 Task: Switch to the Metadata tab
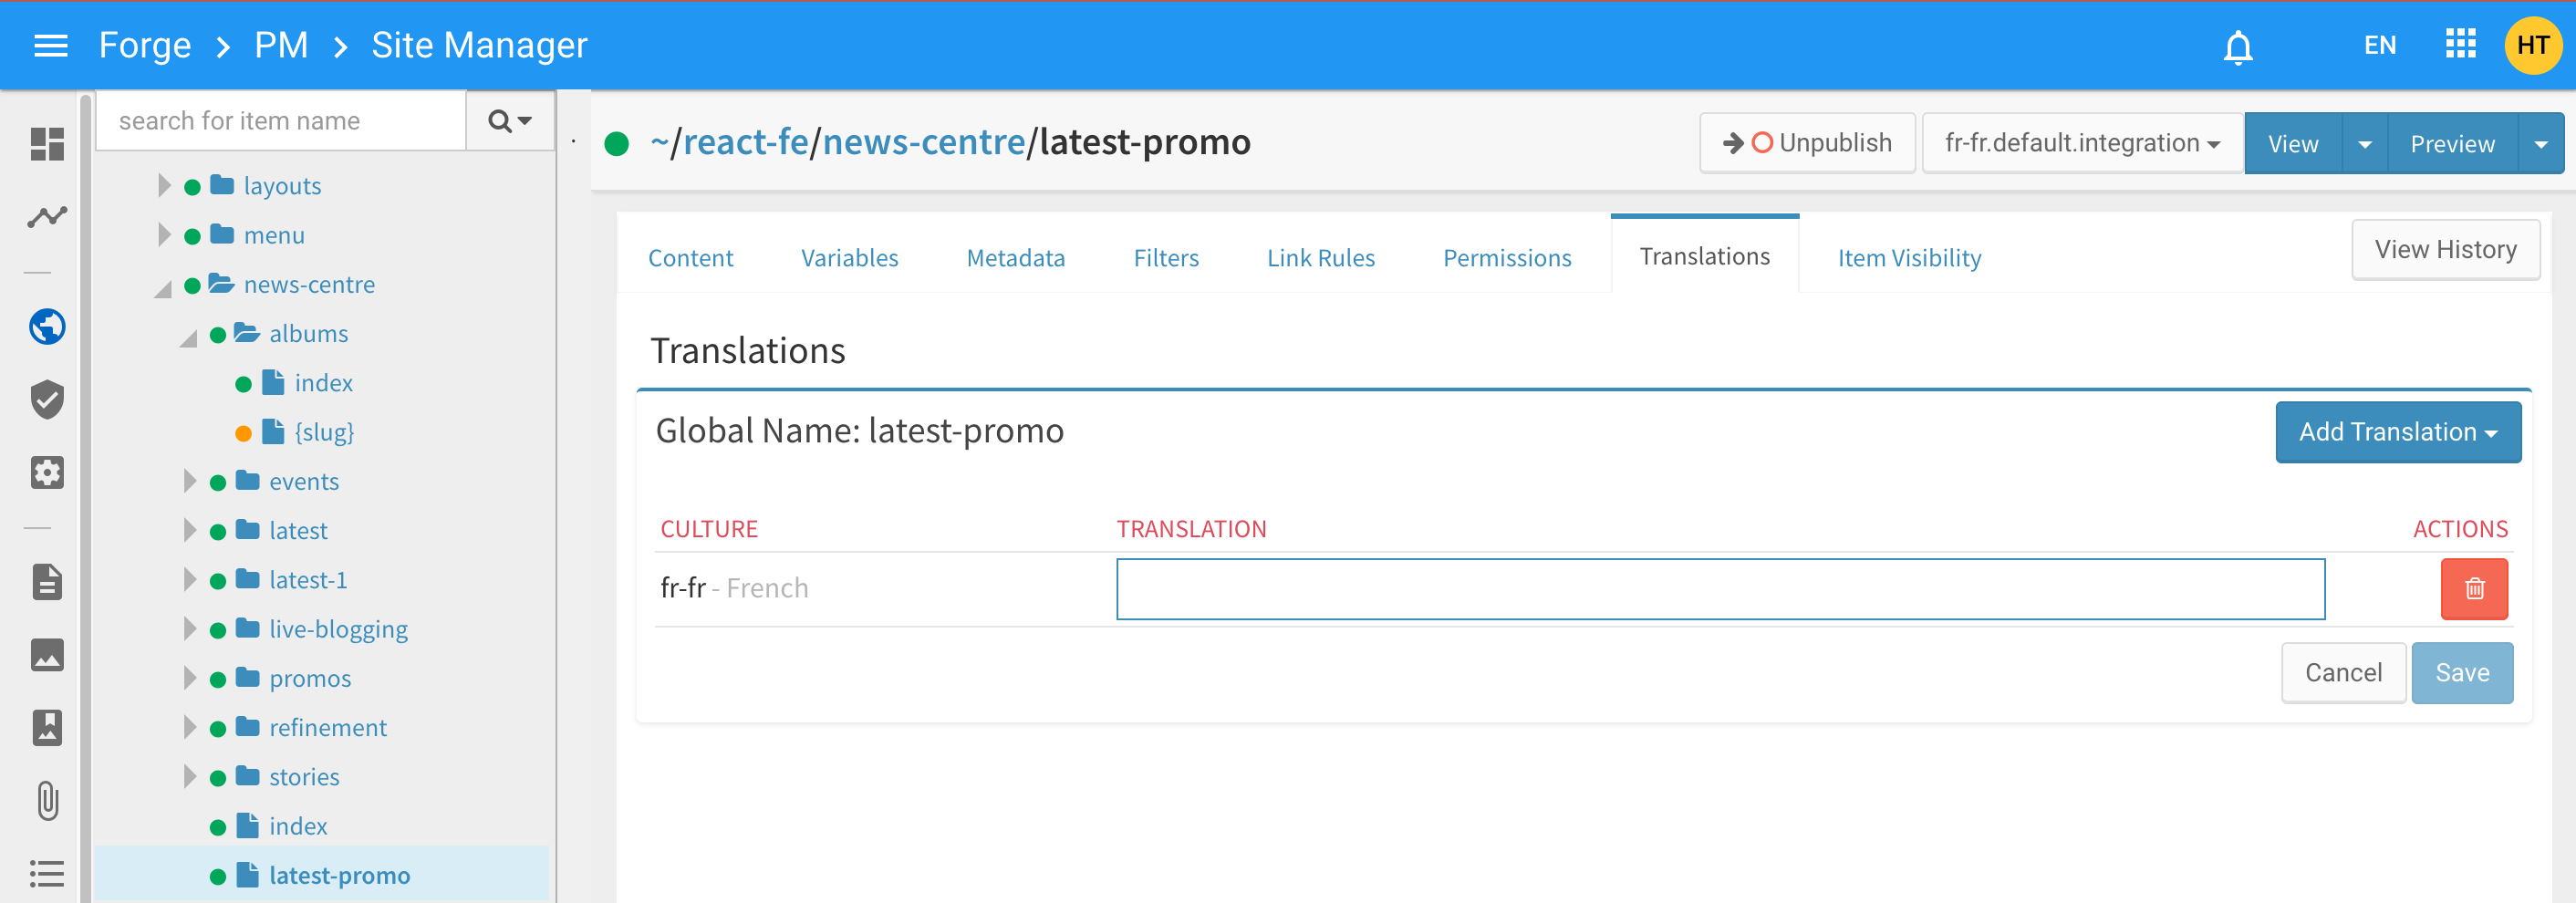[1015, 258]
